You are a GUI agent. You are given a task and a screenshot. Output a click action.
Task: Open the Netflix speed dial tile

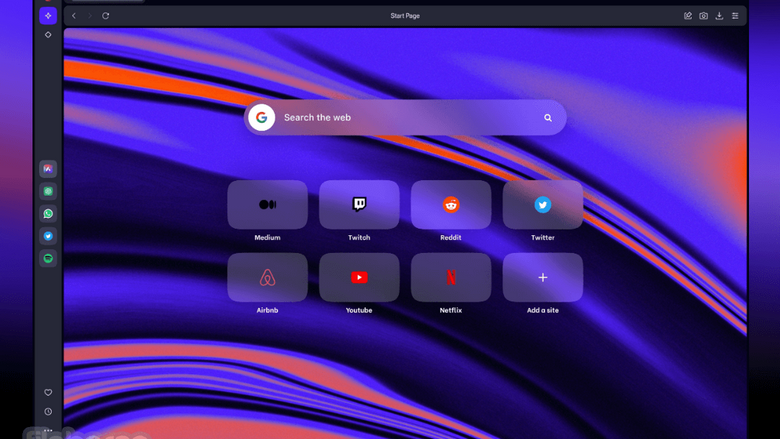tap(451, 278)
